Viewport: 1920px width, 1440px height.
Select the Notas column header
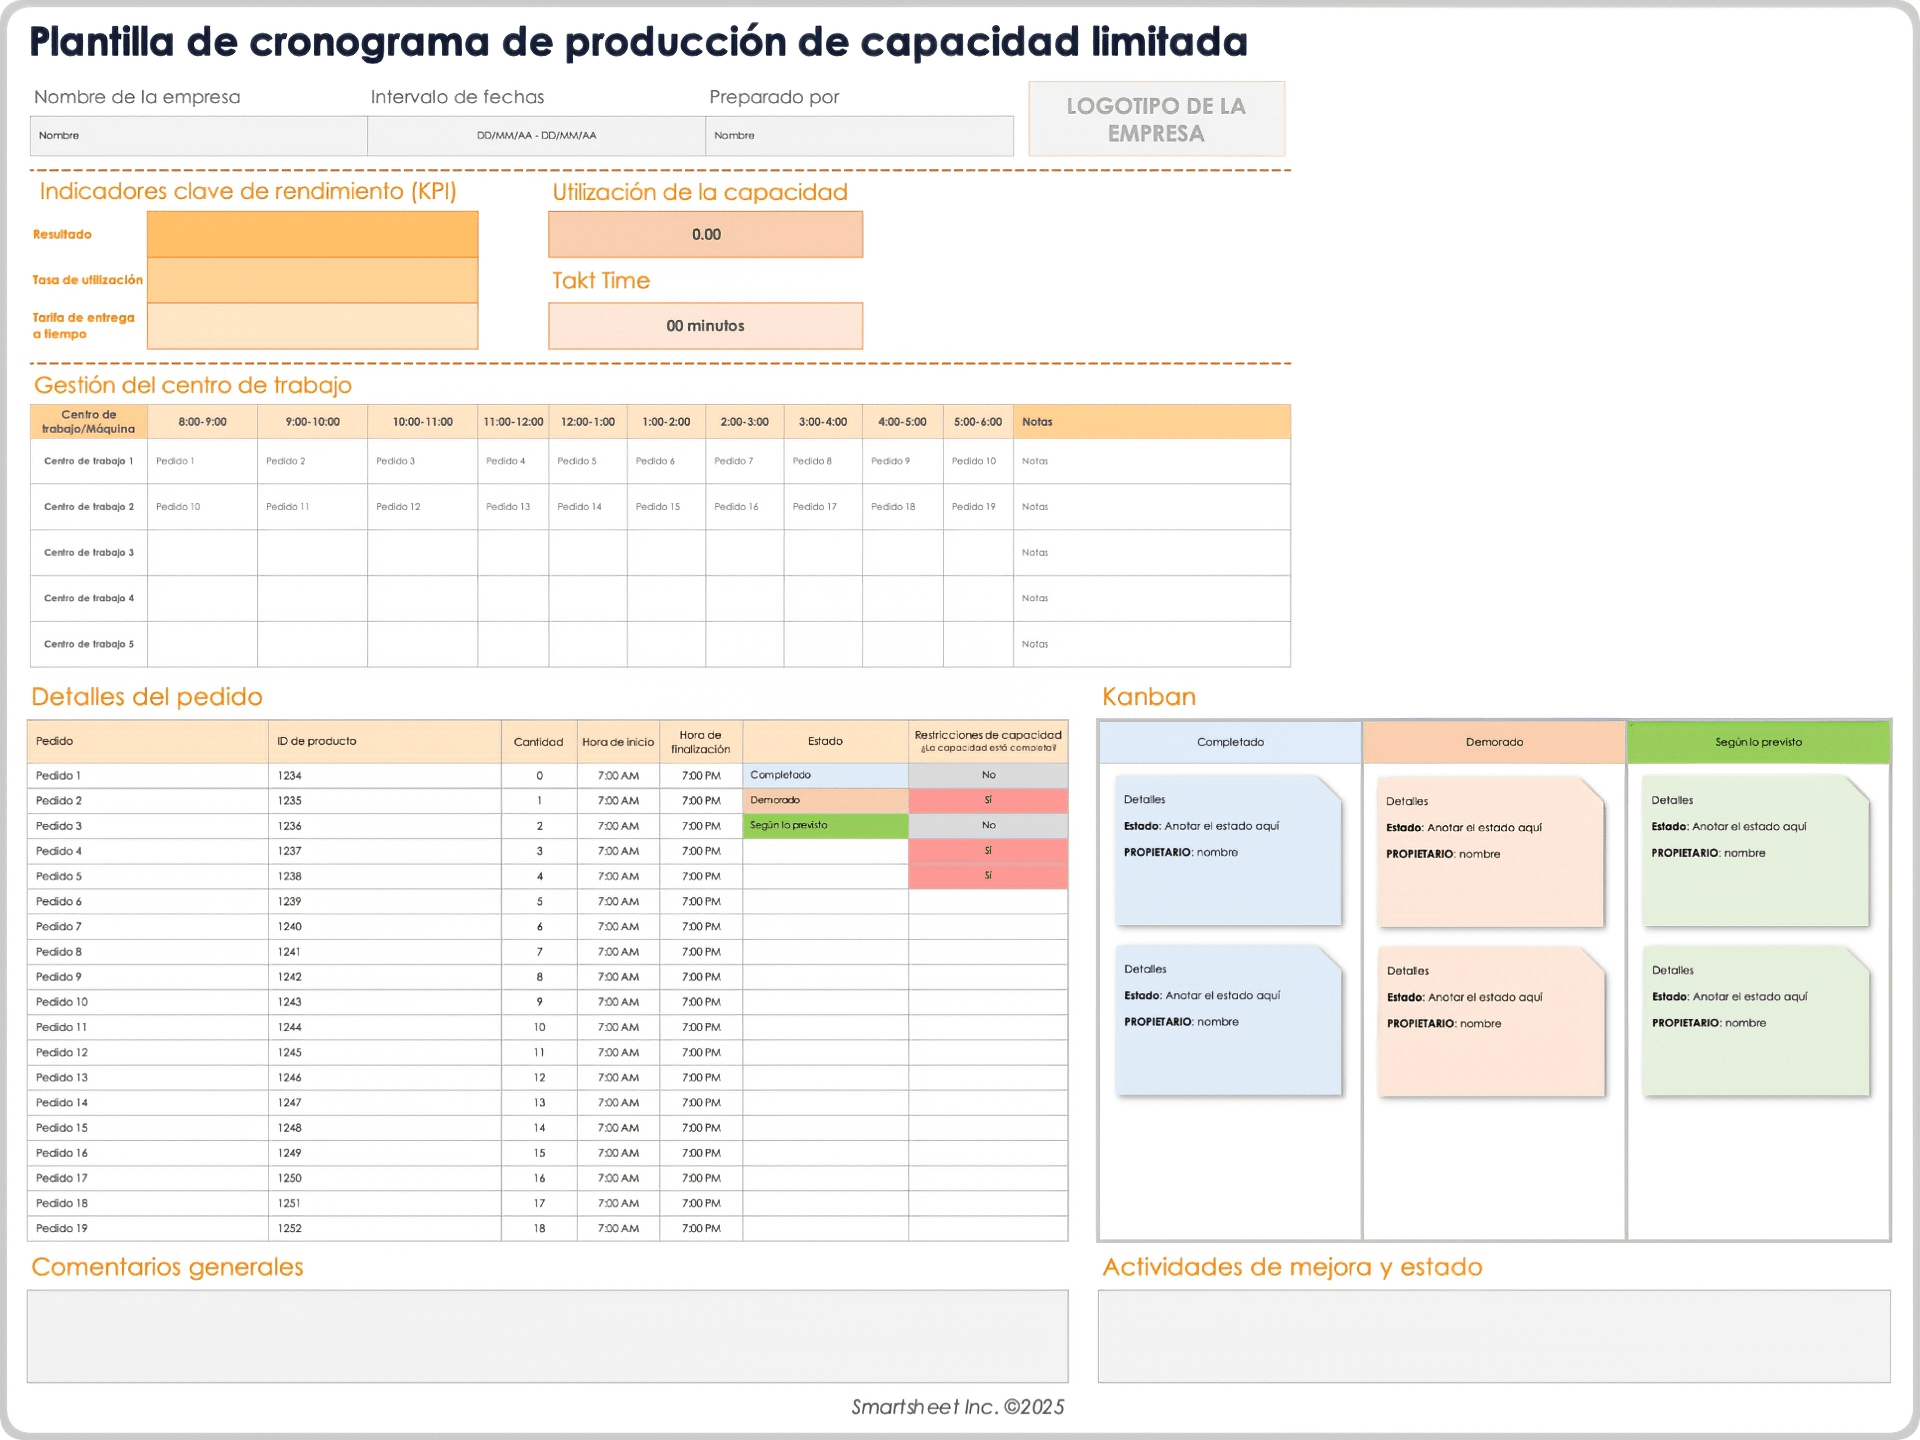(x=1150, y=422)
